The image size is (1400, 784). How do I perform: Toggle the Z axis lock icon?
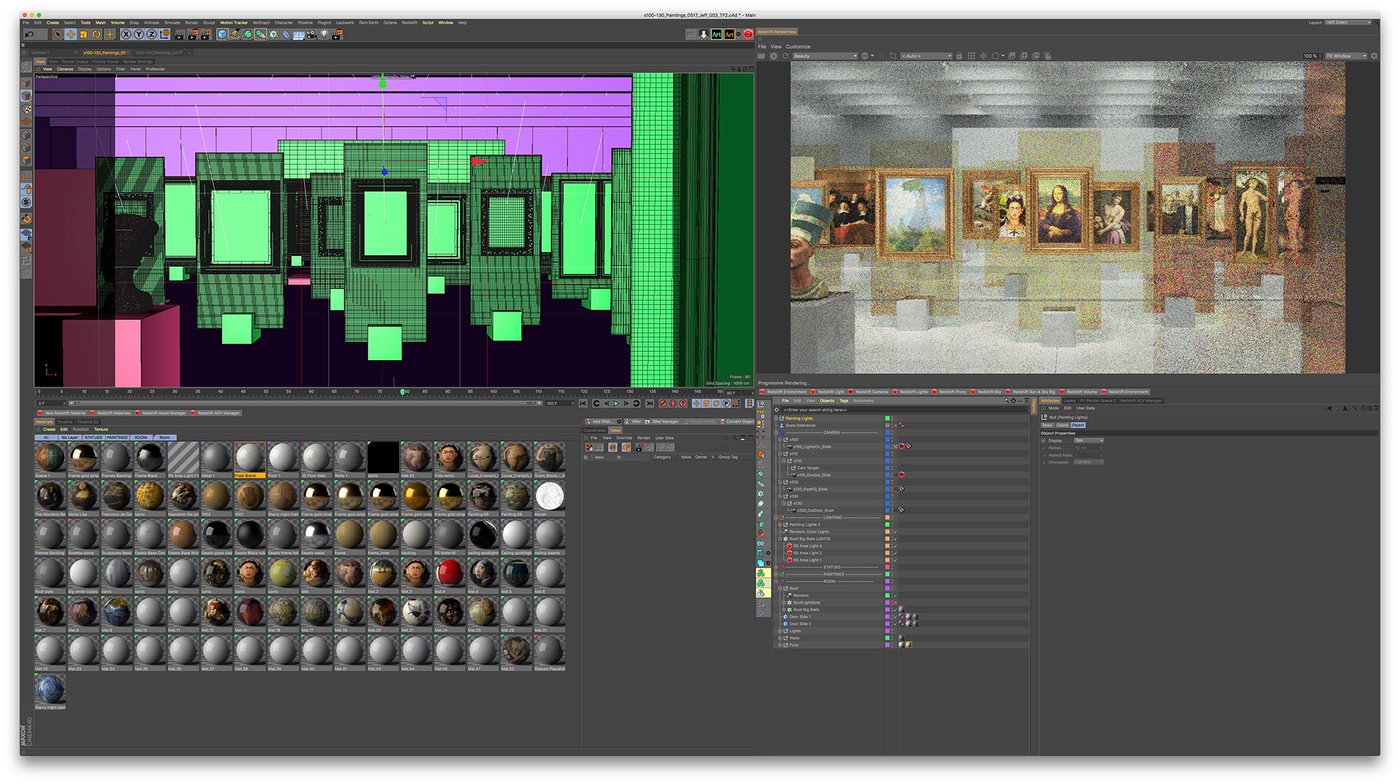pos(152,35)
